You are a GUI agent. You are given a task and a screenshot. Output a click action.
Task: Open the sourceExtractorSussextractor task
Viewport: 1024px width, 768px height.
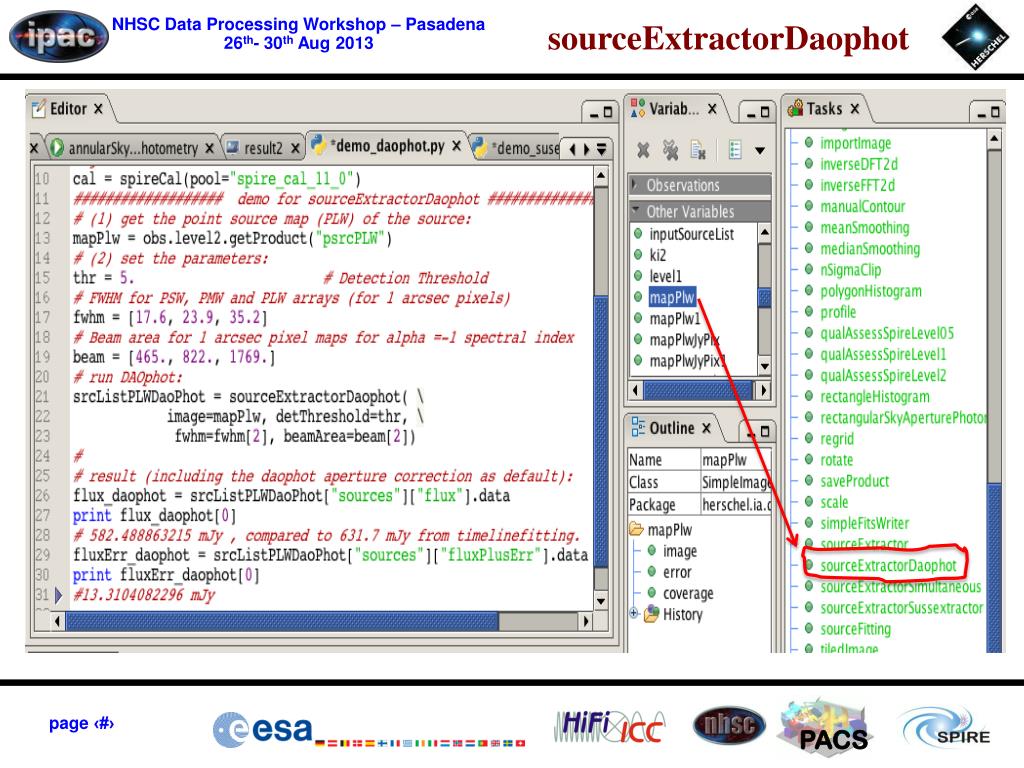tap(901, 608)
